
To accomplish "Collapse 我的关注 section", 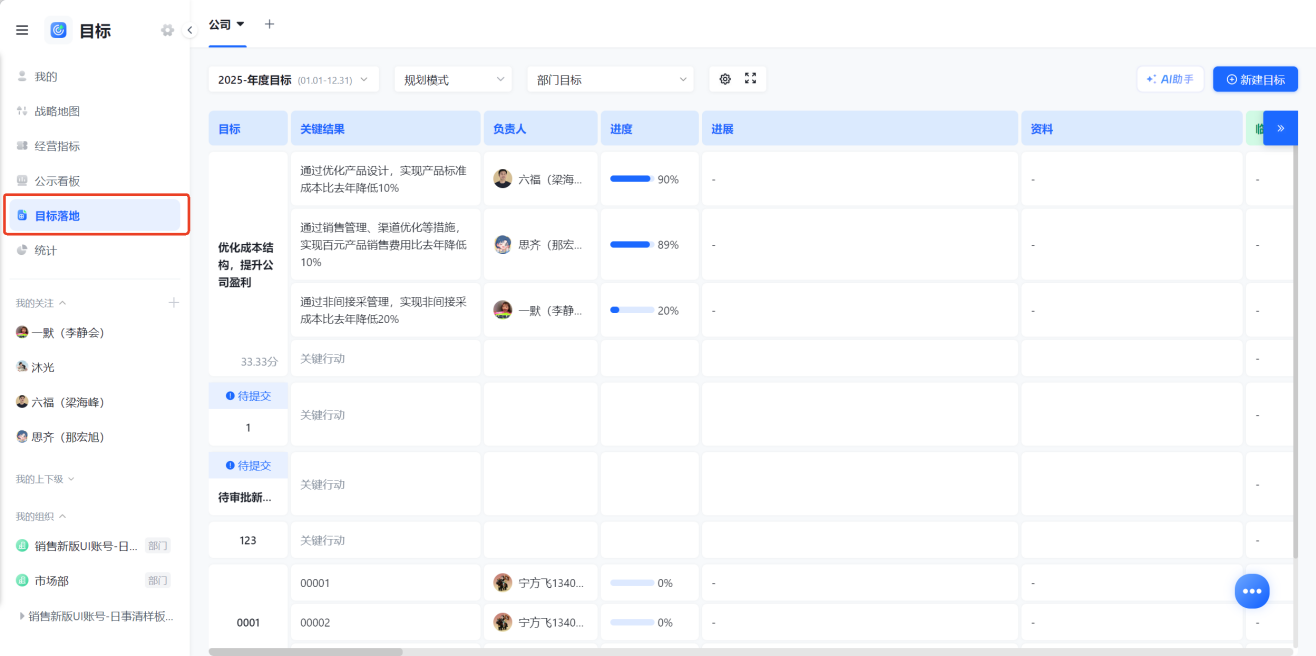I will click(41, 302).
